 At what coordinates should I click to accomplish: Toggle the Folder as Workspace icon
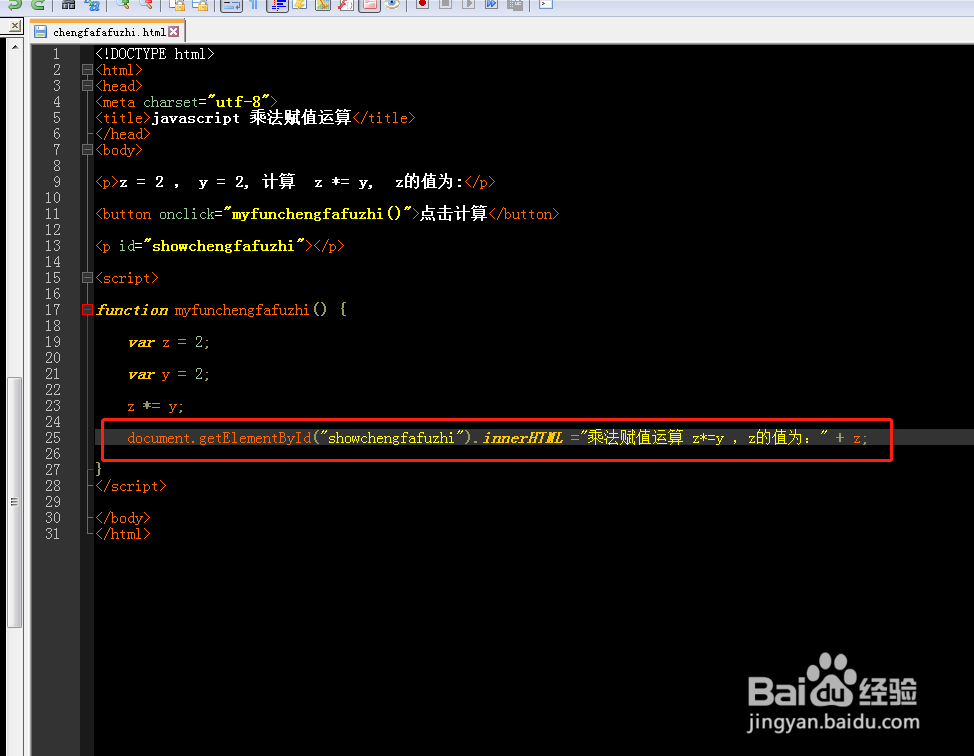(x=369, y=5)
